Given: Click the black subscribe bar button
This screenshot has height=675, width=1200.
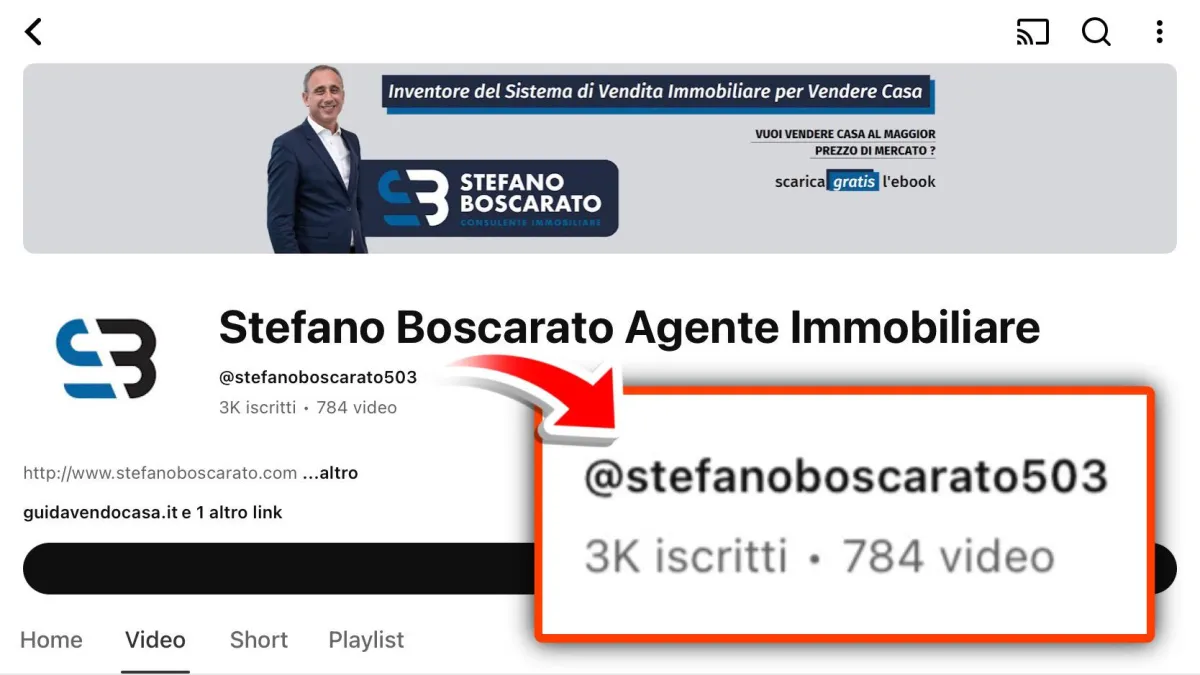Looking at the screenshot, I should [280, 569].
